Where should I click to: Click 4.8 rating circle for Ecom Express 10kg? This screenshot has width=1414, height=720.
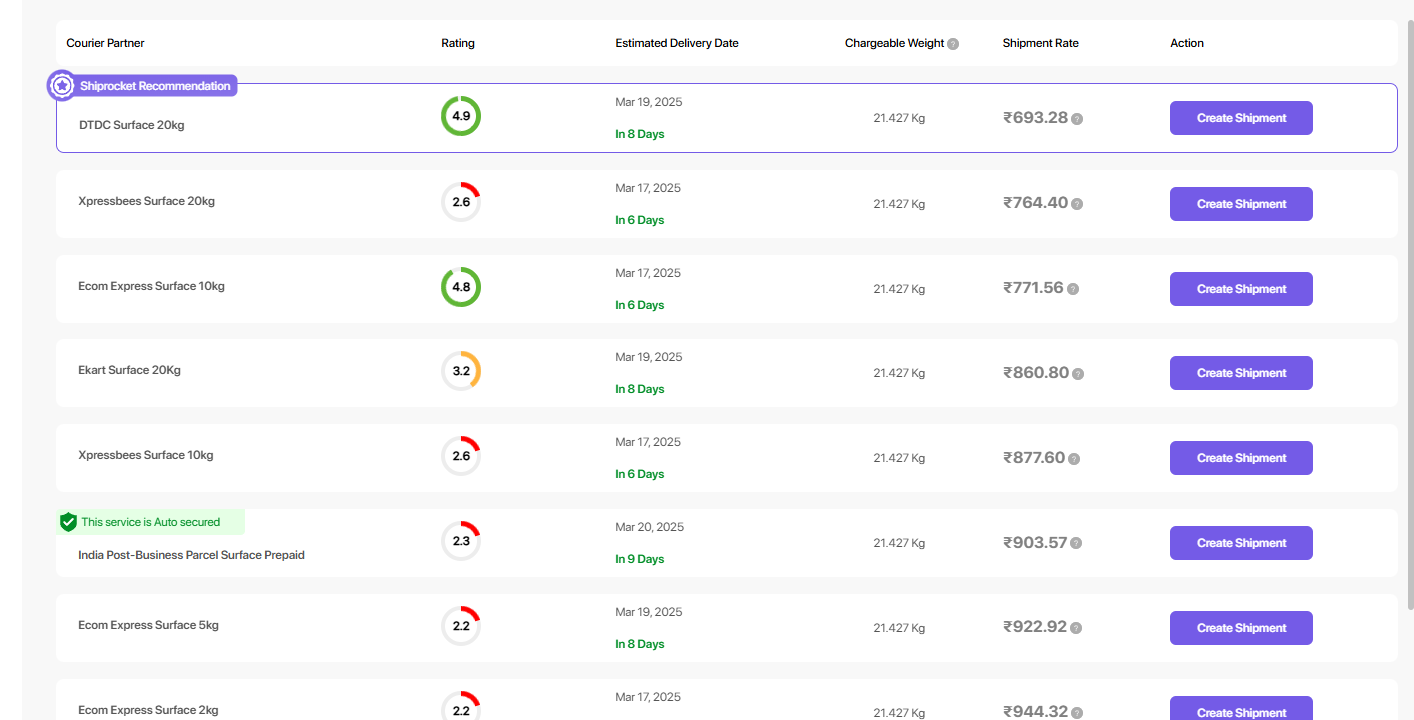[x=461, y=287]
